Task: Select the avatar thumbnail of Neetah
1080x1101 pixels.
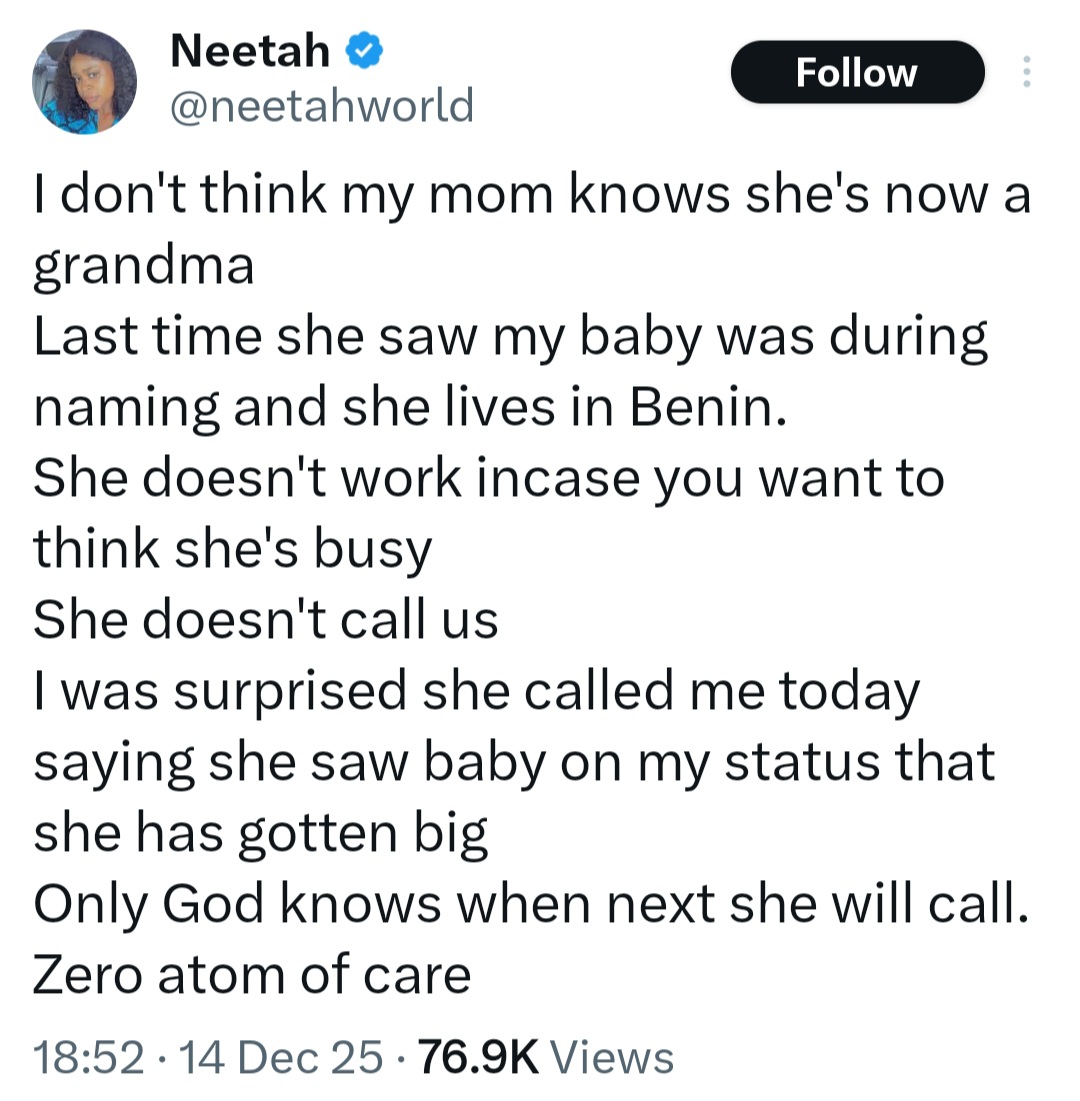Action: click(x=85, y=80)
